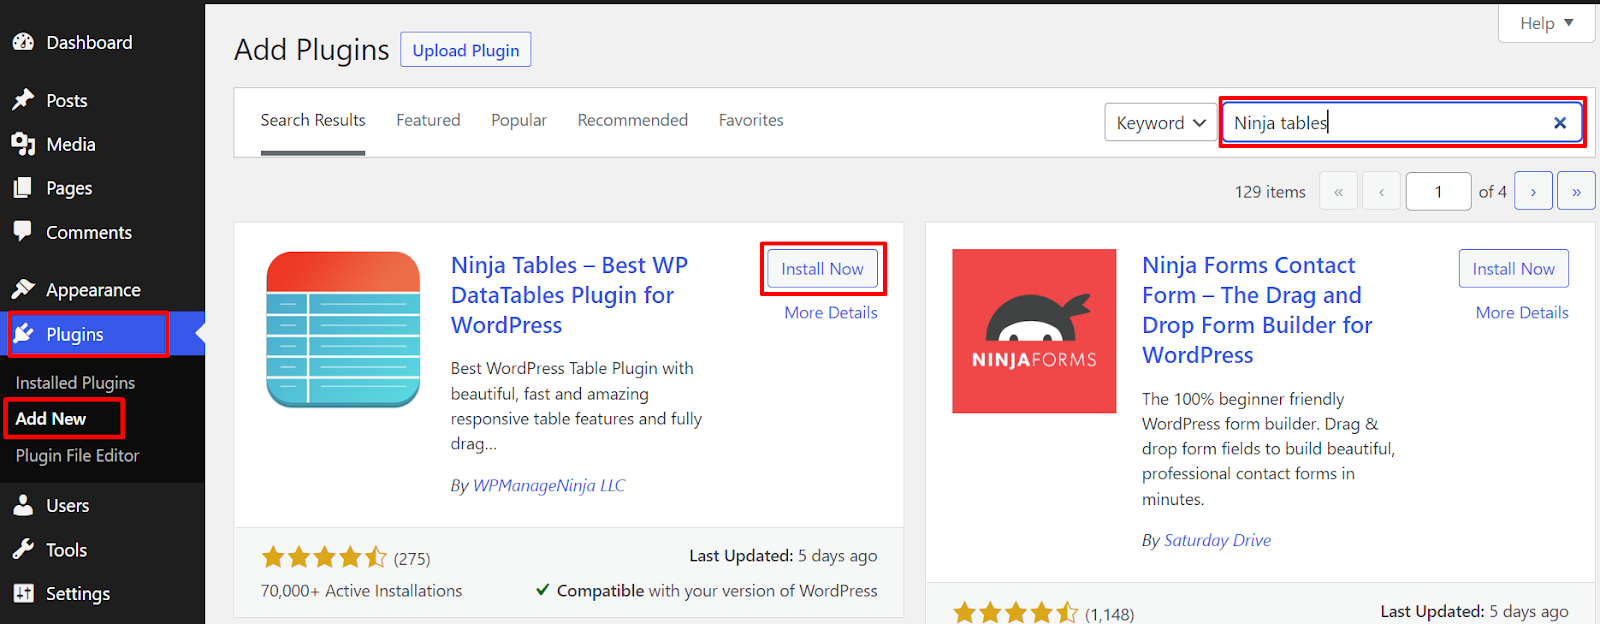1600x624 pixels.
Task: Click 'Last Updated: 5 days ago' for Ninja Tables
Action: tap(783, 556)
